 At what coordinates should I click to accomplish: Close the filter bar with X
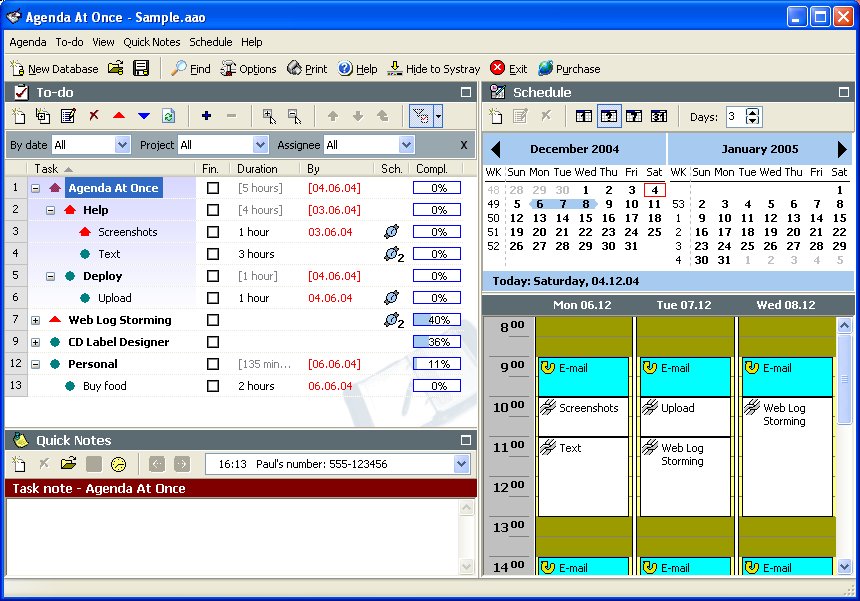coord(463,145)
